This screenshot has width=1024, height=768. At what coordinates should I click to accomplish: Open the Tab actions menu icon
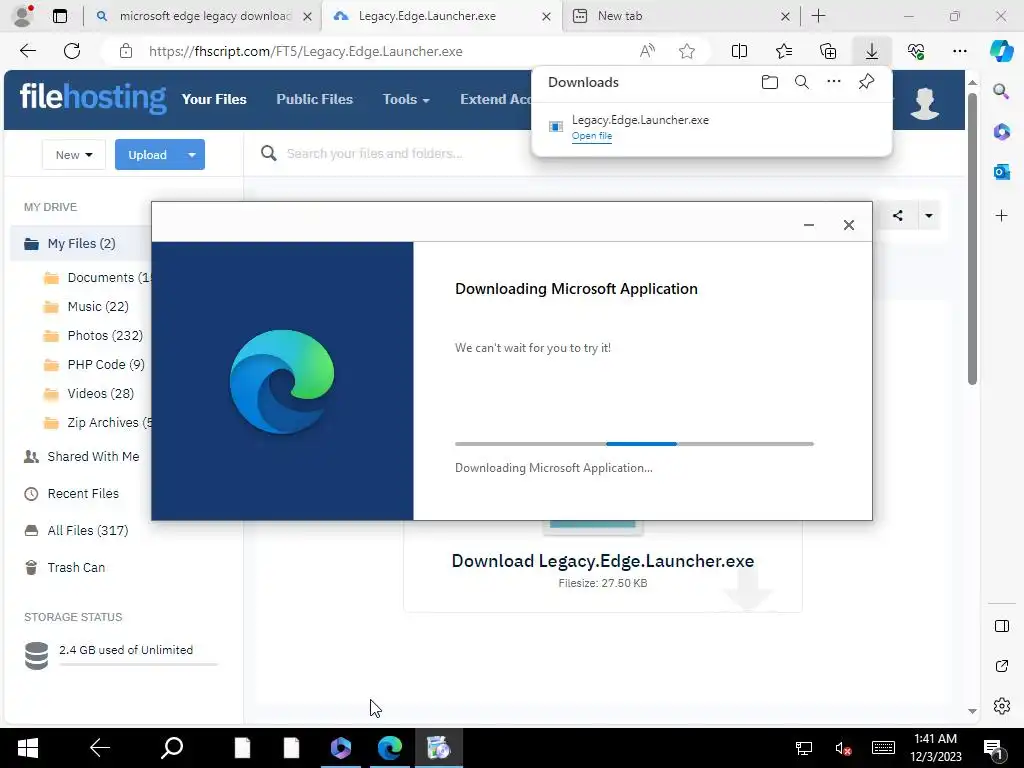[x=59, y=16]
